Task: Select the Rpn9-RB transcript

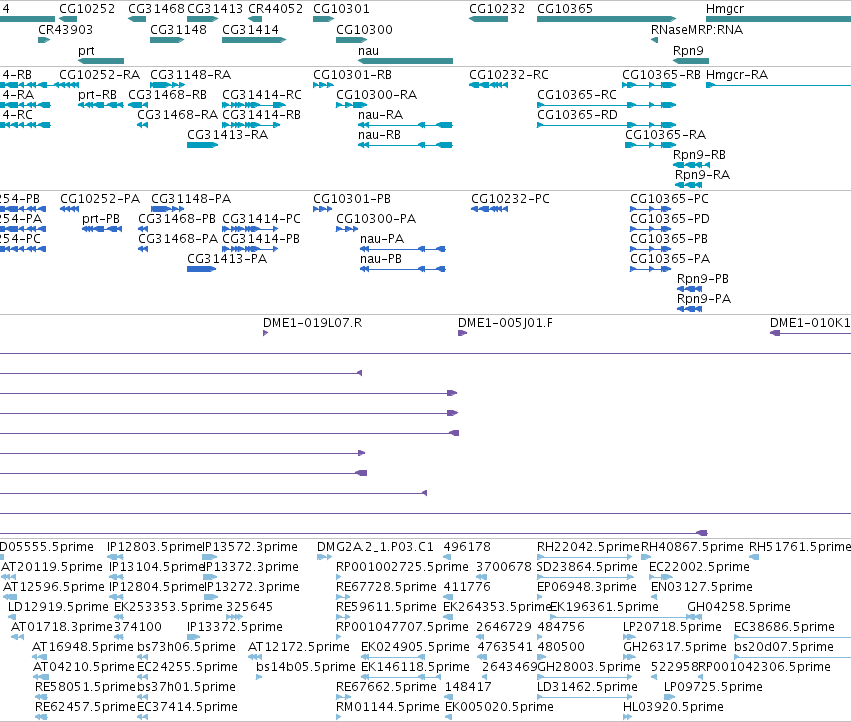Action: tap(691, 165)
